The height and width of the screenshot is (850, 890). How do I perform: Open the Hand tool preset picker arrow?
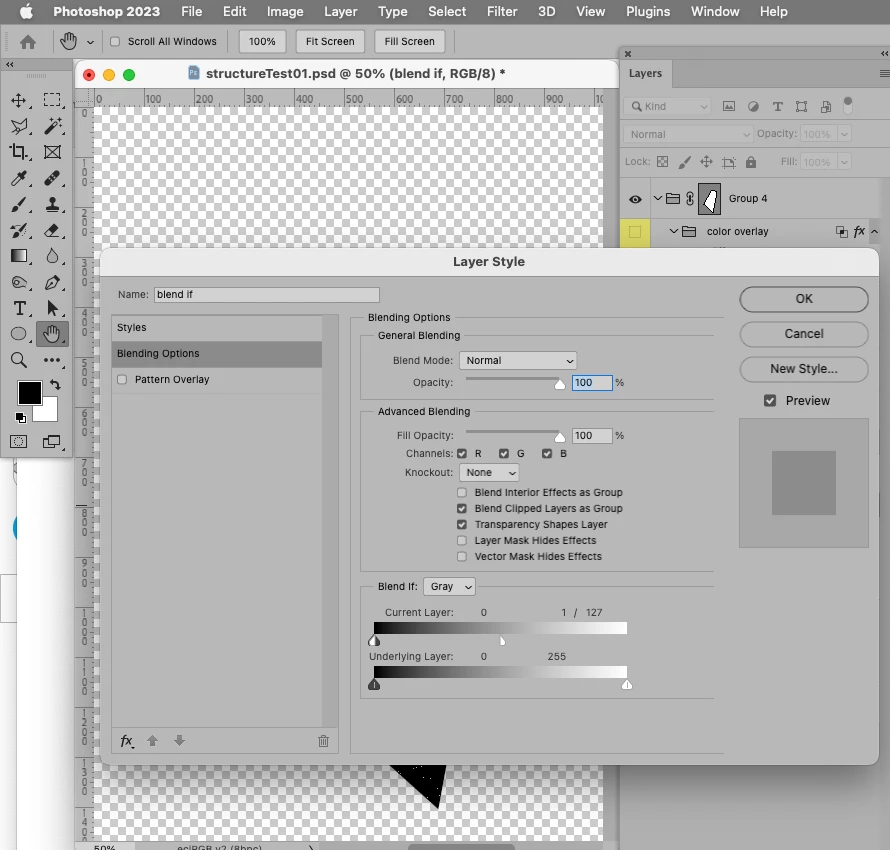(90, 42)
